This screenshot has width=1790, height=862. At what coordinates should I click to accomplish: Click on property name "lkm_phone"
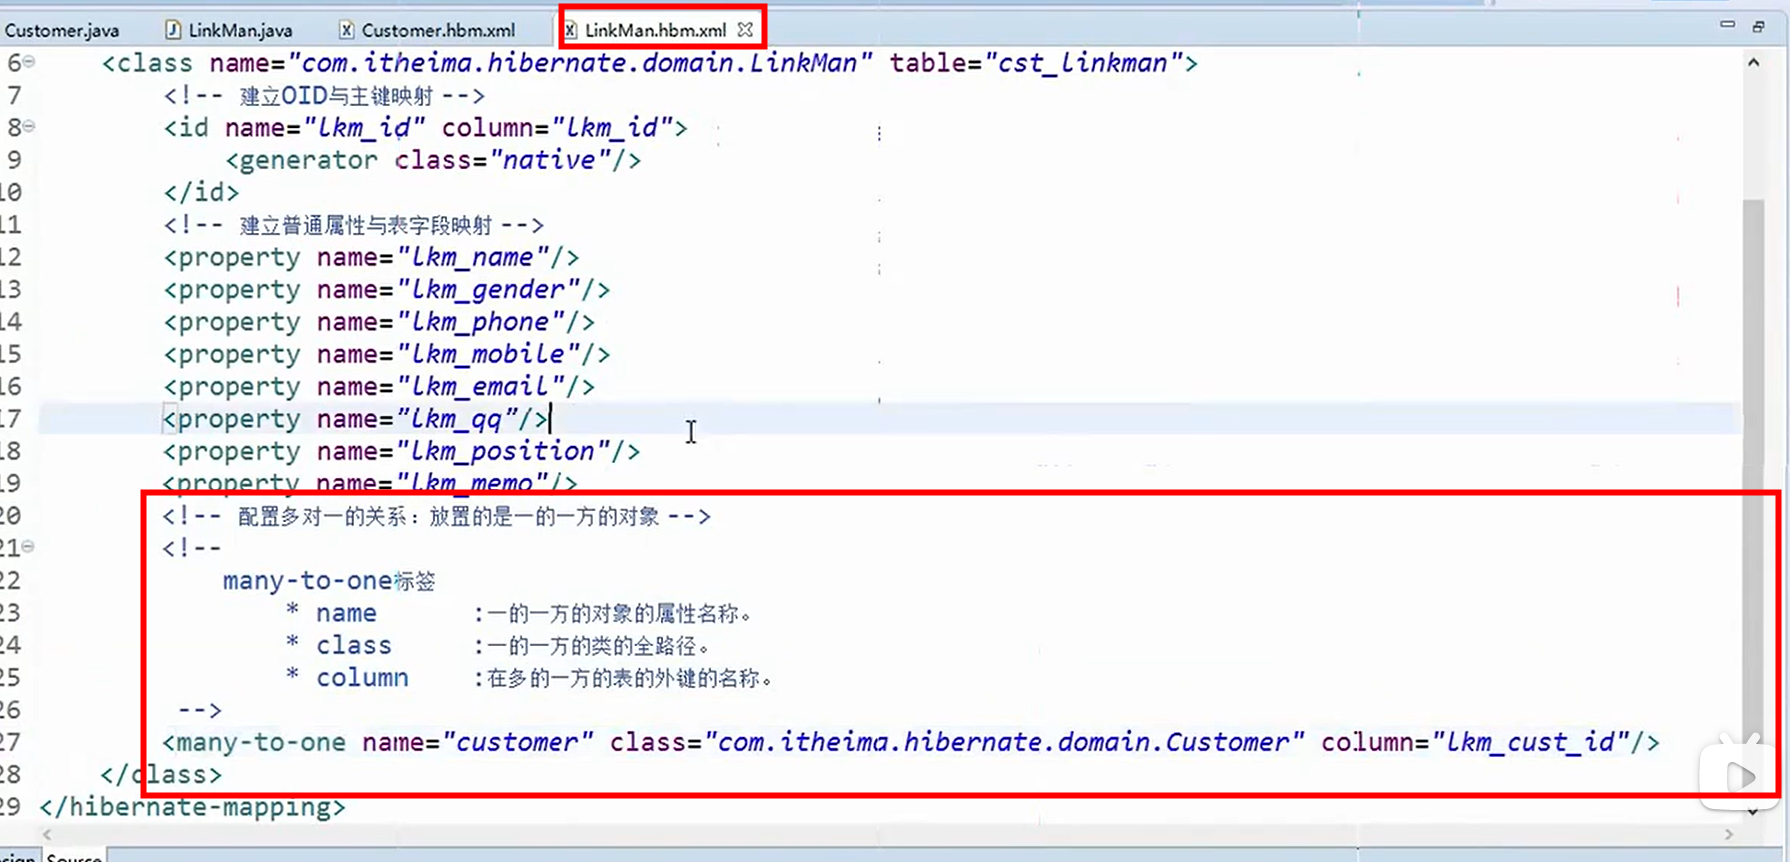(x=480, y=322)
